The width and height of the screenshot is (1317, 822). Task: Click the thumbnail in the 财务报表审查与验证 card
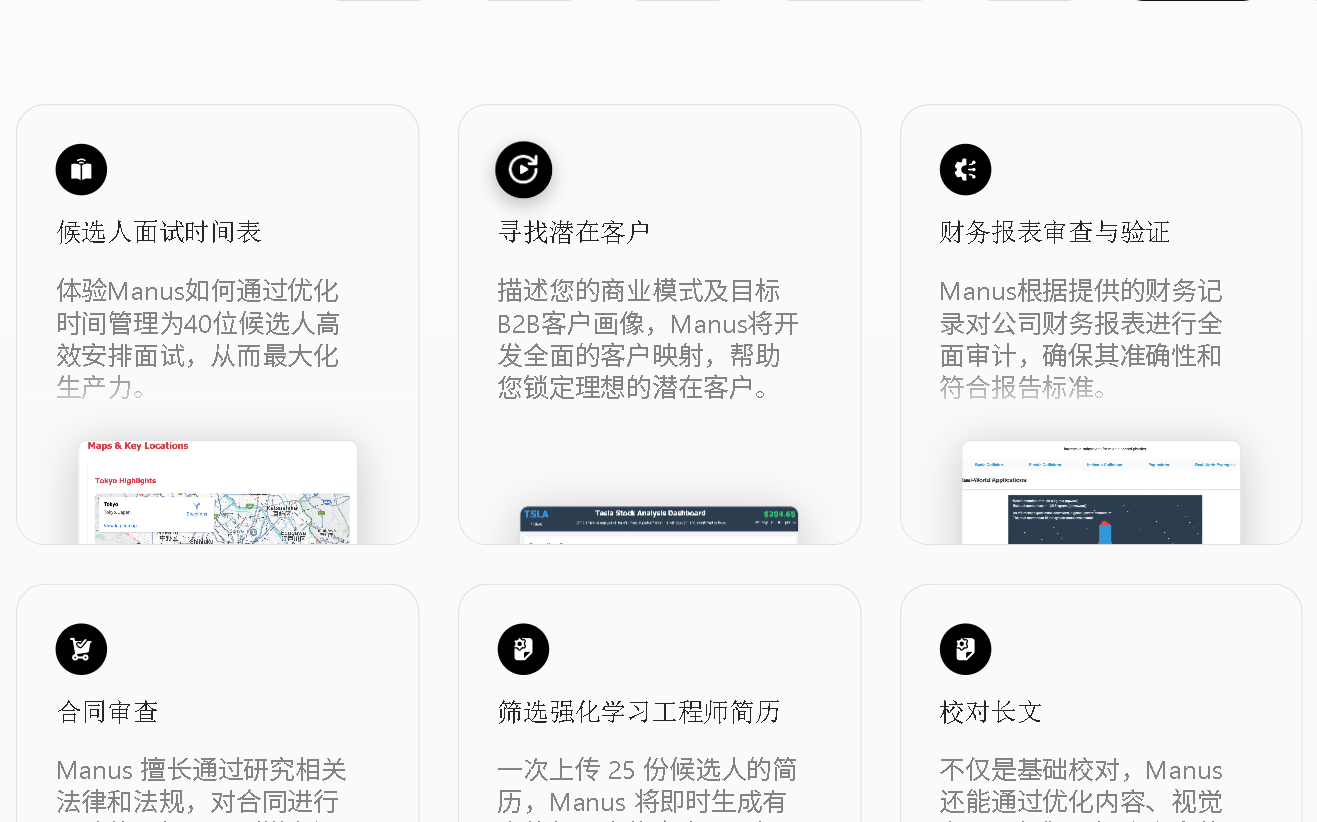1101,492
